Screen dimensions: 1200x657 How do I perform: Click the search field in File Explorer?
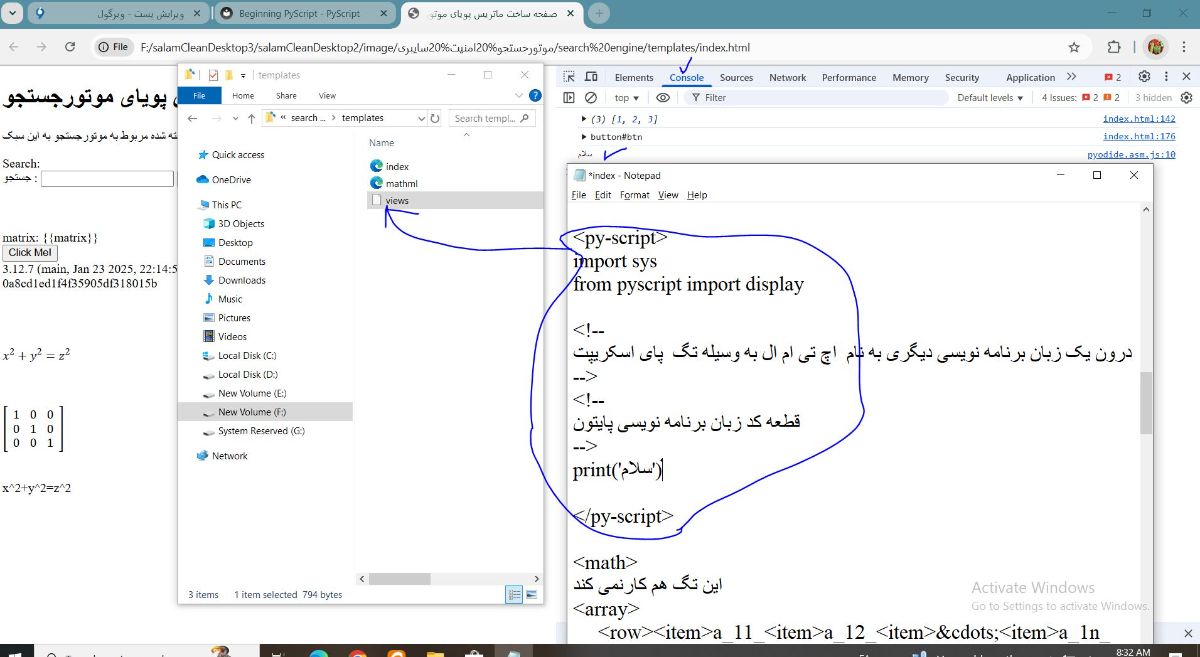tap(490, 118)
